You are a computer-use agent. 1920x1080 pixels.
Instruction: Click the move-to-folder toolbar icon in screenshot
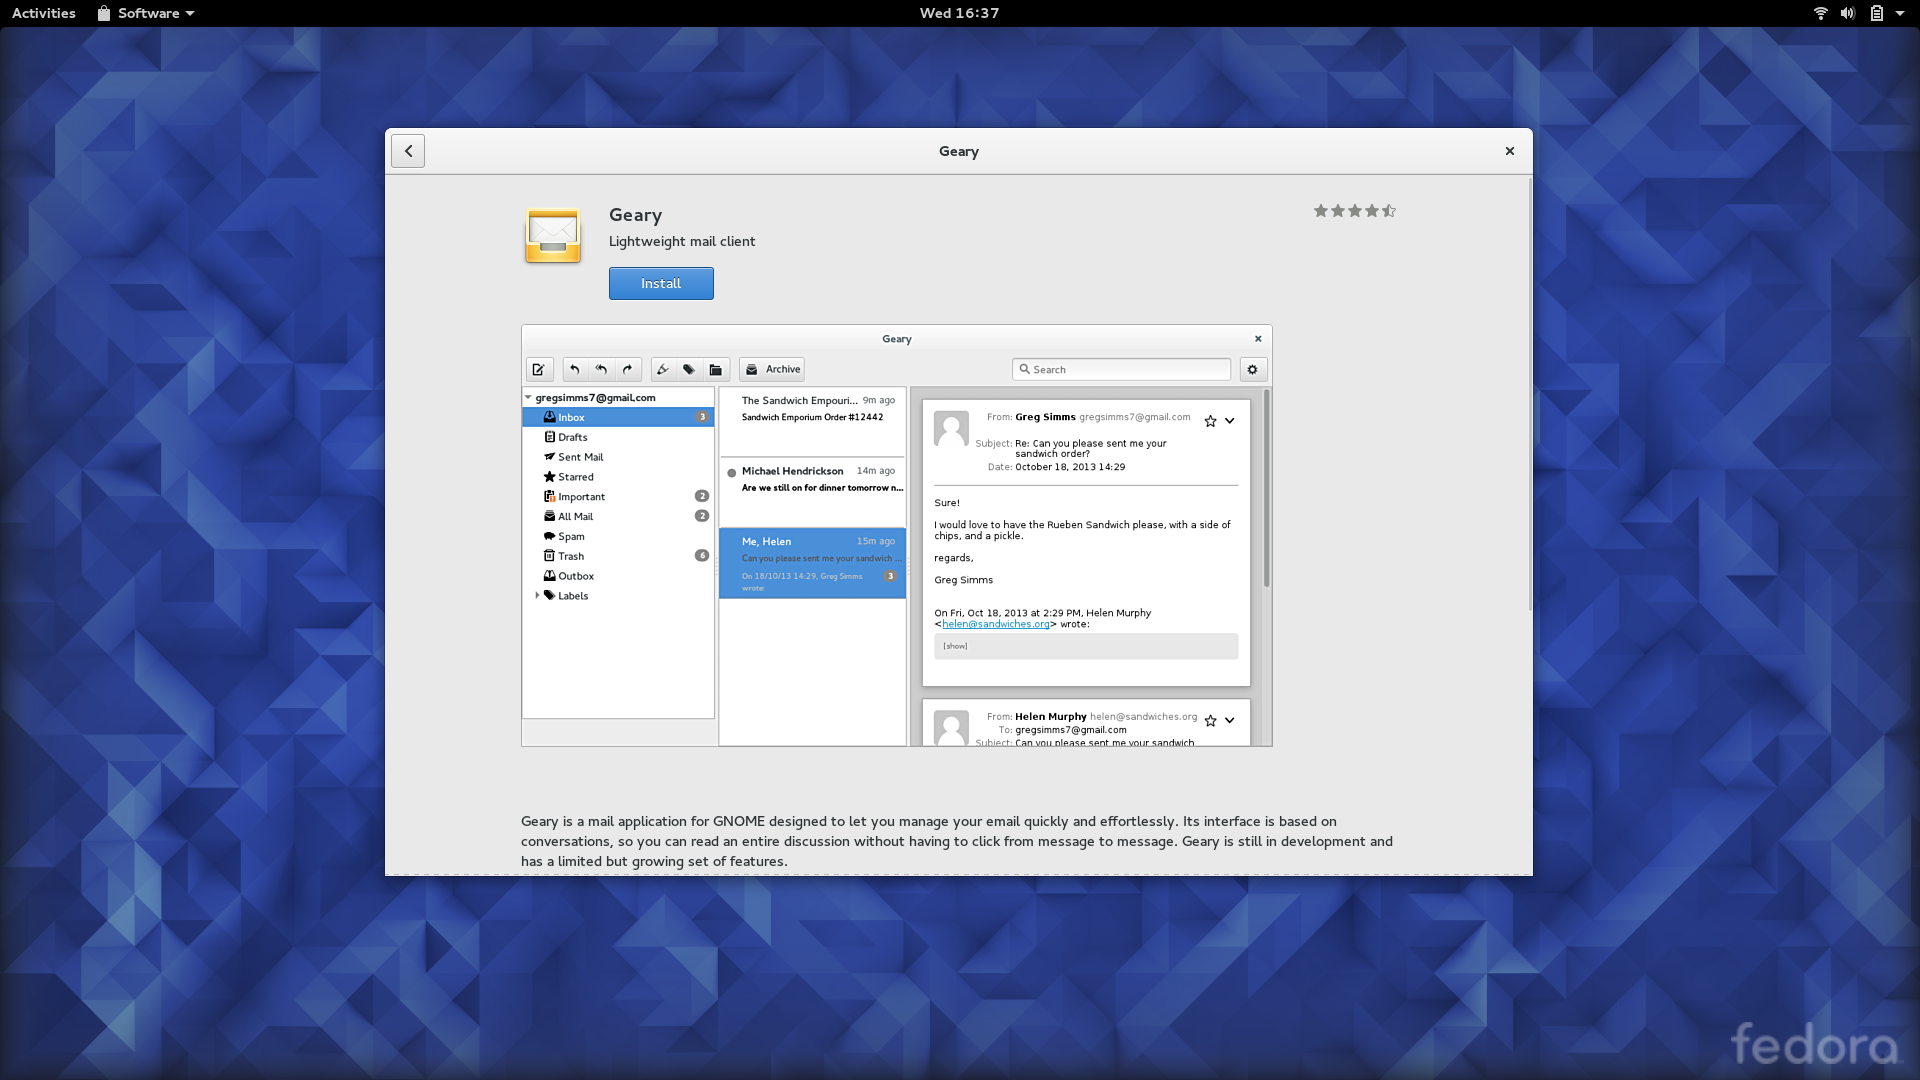[716, 369]
